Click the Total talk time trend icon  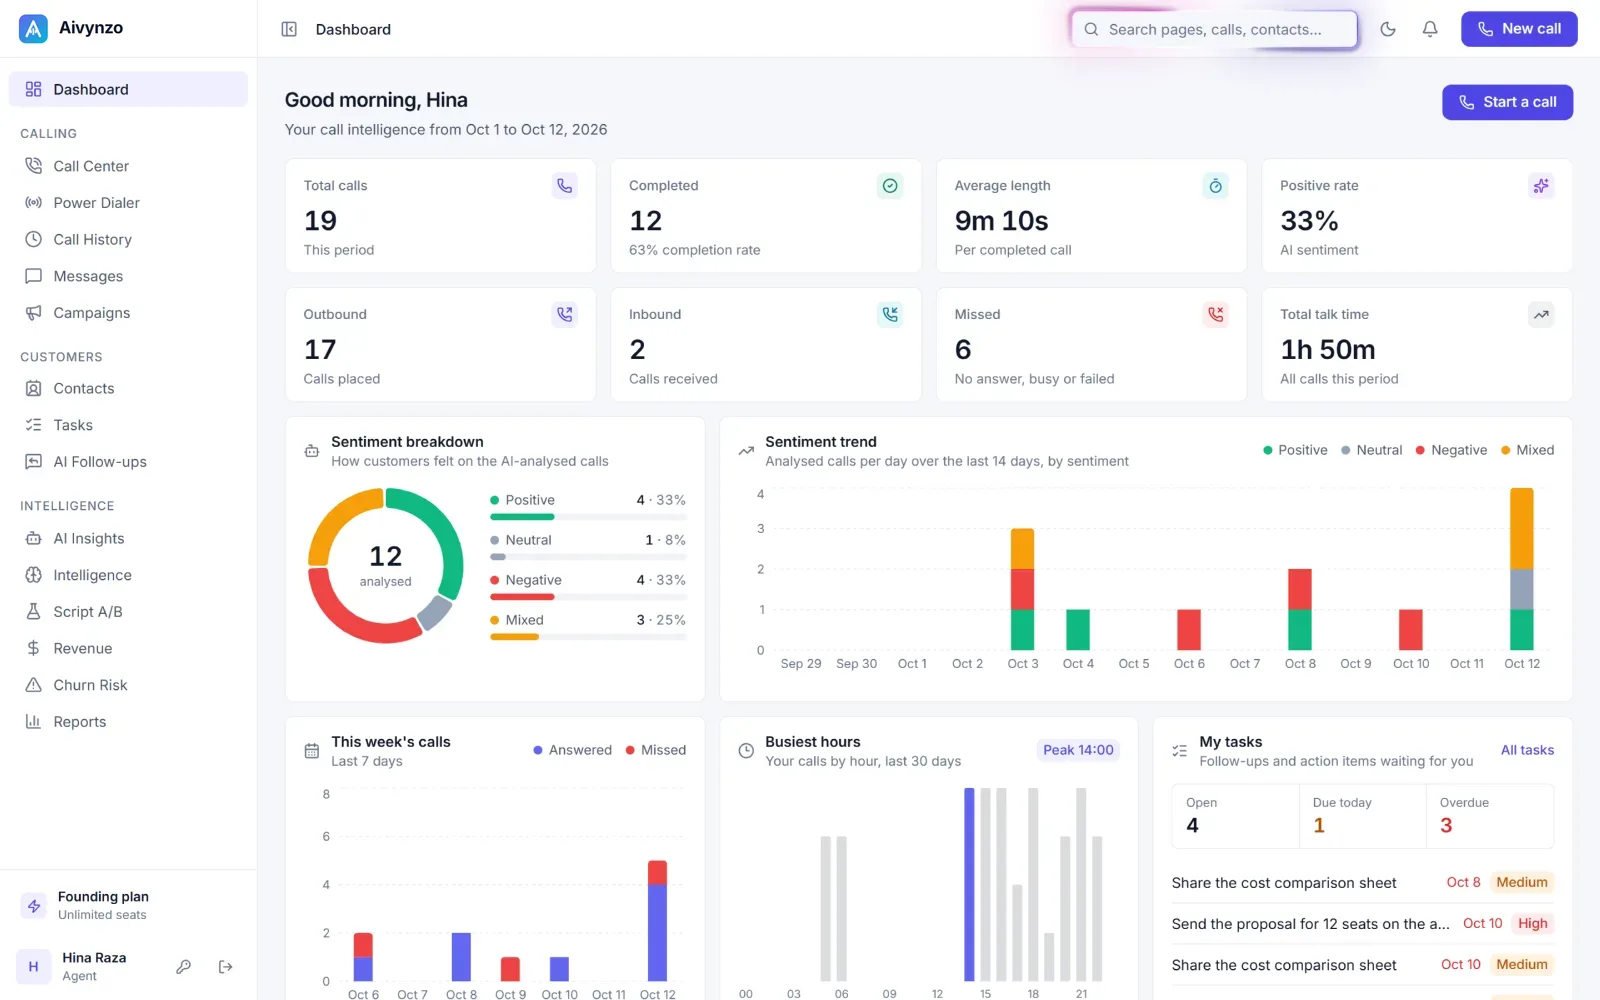(1541, 314)
